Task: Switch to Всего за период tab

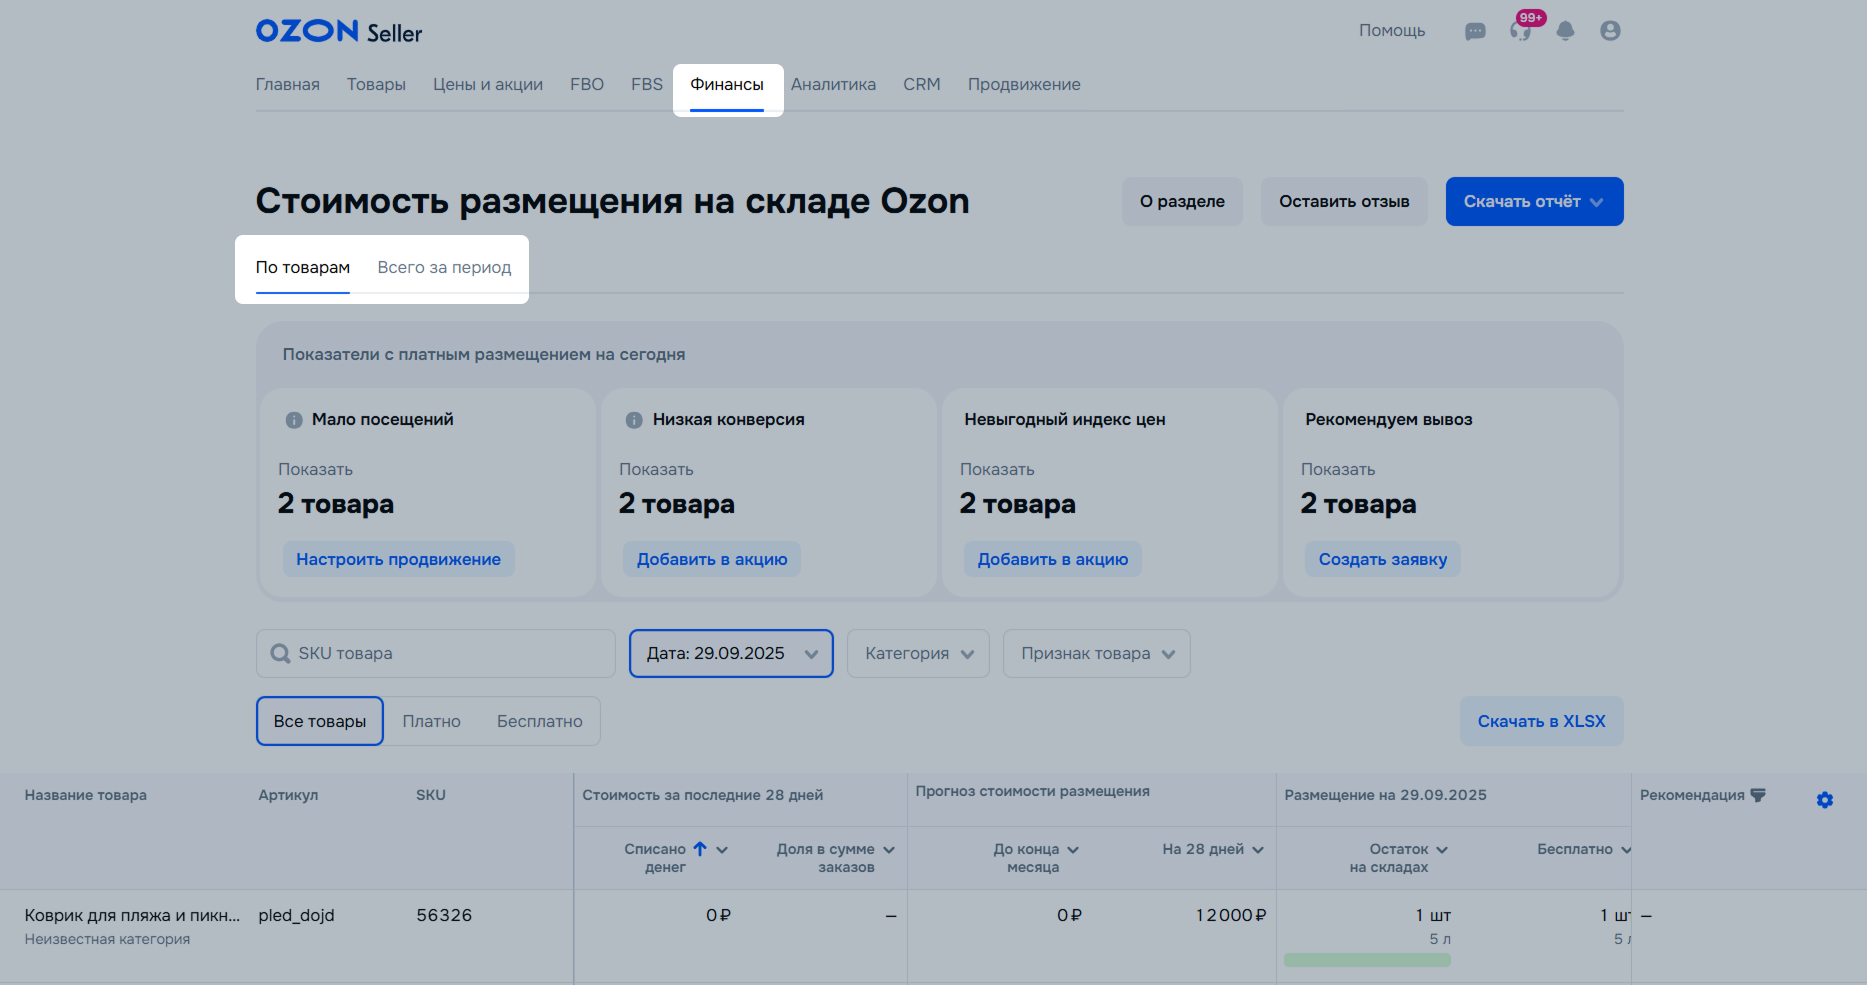Action: [x=444, y=268]
